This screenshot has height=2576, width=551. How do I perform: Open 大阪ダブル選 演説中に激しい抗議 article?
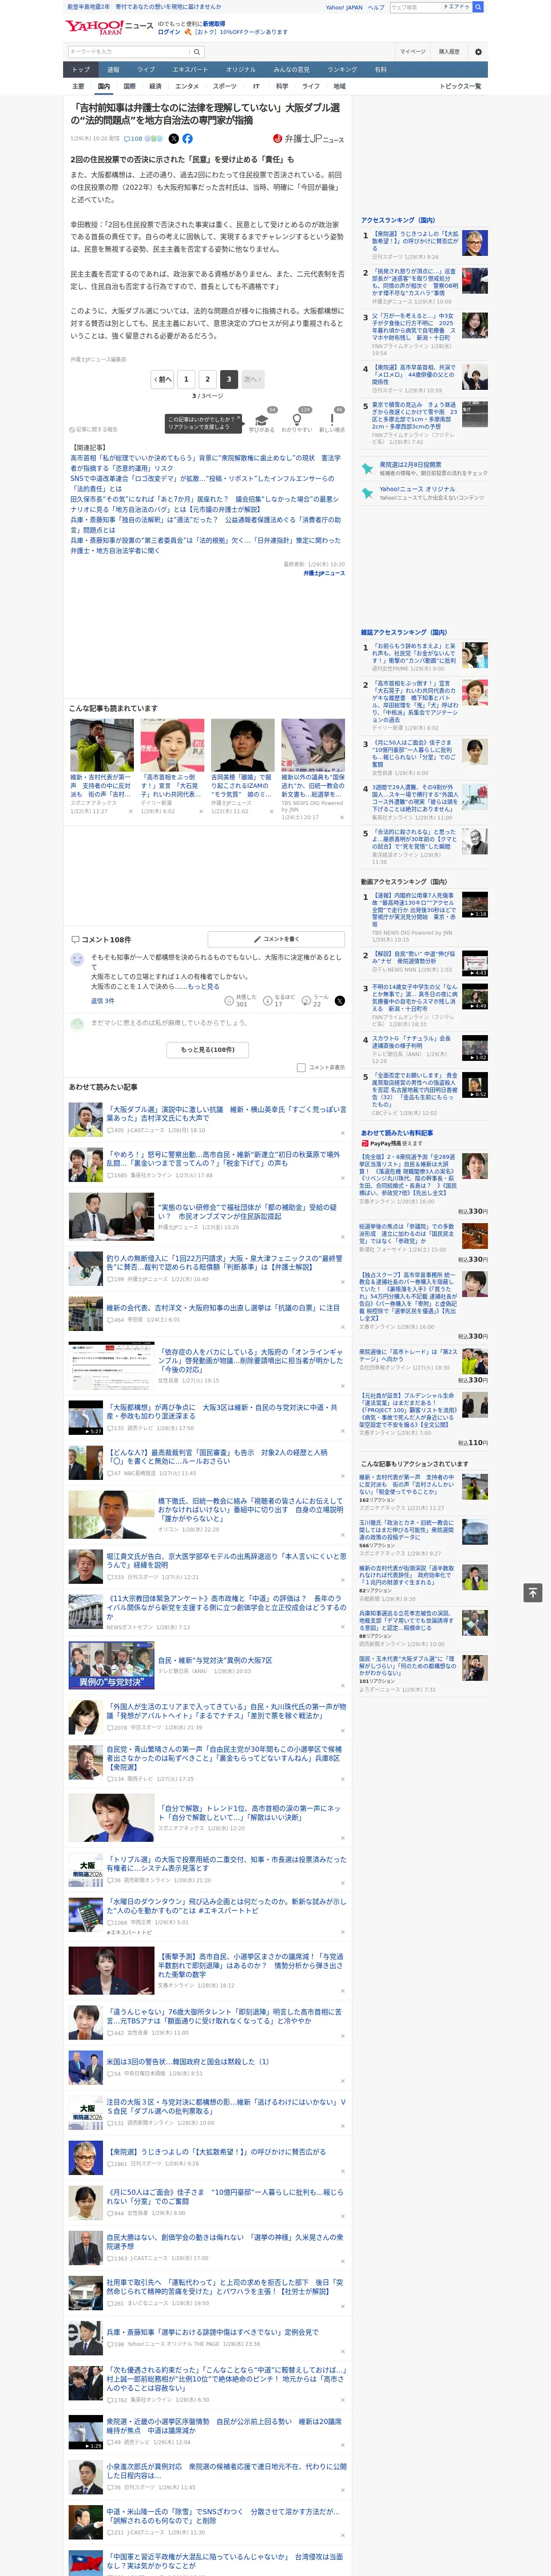click(226, 1114)
